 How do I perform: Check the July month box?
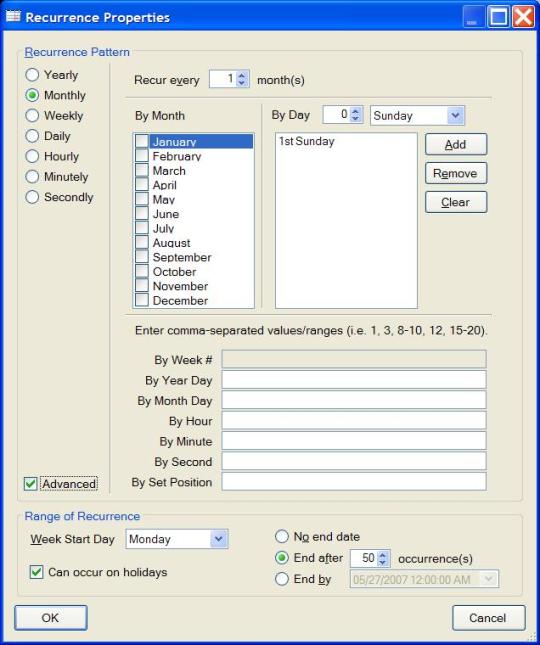[x=142, y=228]
